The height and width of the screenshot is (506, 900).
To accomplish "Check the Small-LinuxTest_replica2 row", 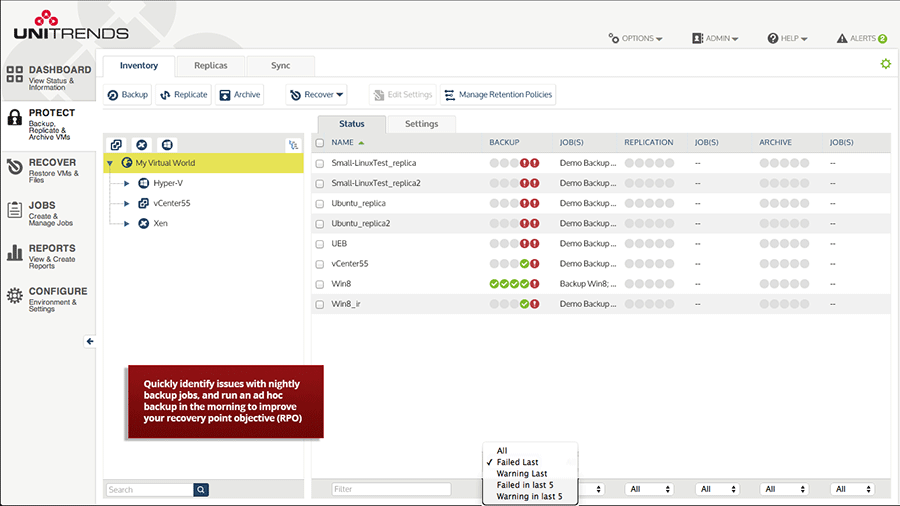I will pyautogui.click(x=320, y=184).
